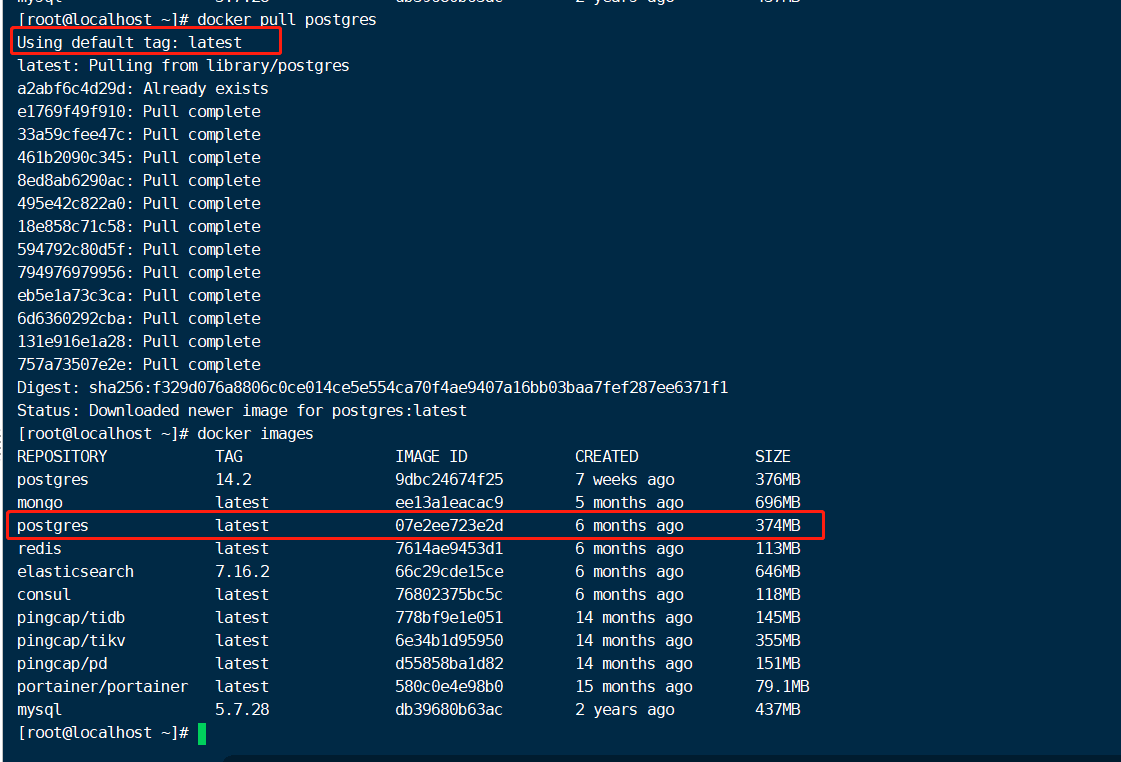Click image ID 'db39680b63ac' in the table's last row
The width and height of the screenshot is (1121, 762).
(x=449, y=710)
